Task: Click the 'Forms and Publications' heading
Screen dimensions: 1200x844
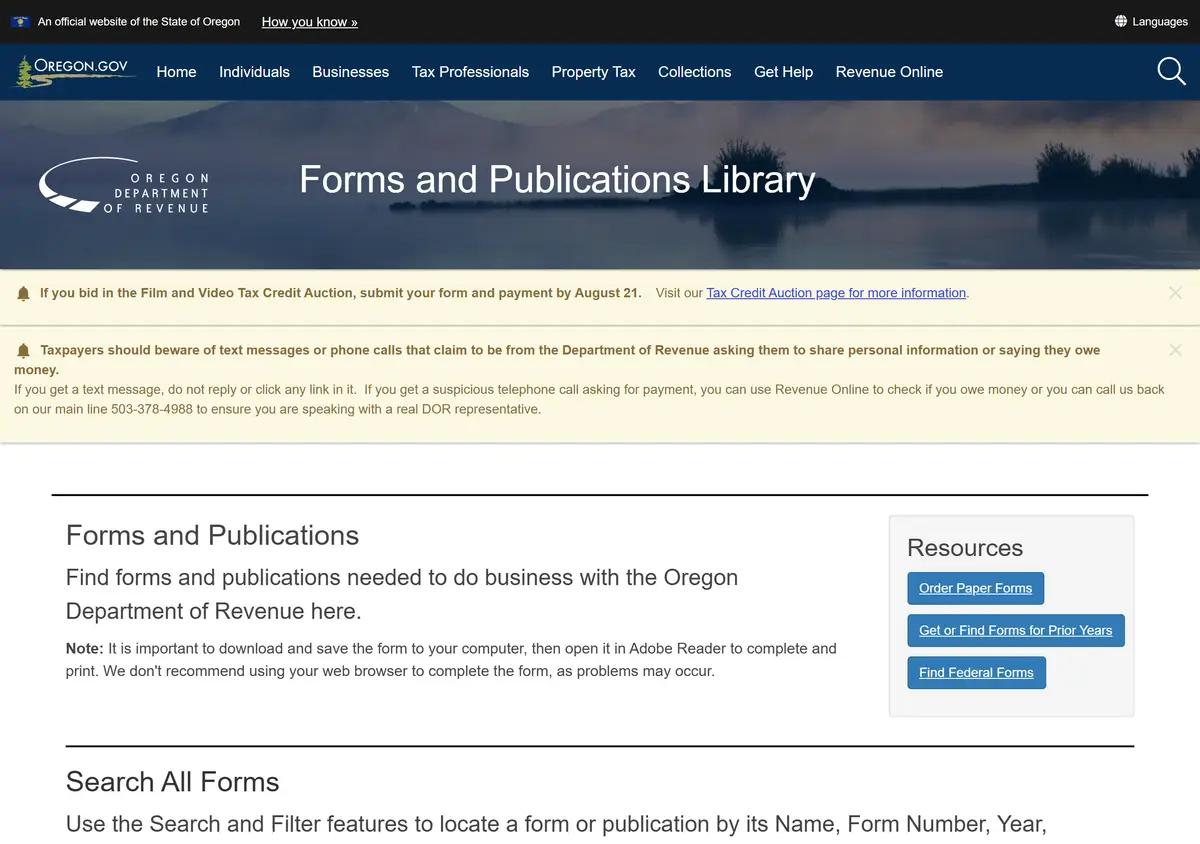Action: click(x=212, y=535)
